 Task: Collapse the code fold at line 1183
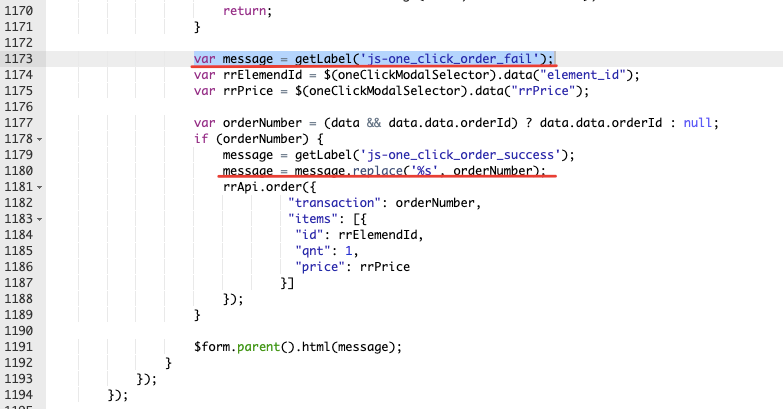click(x=39, y=219)
